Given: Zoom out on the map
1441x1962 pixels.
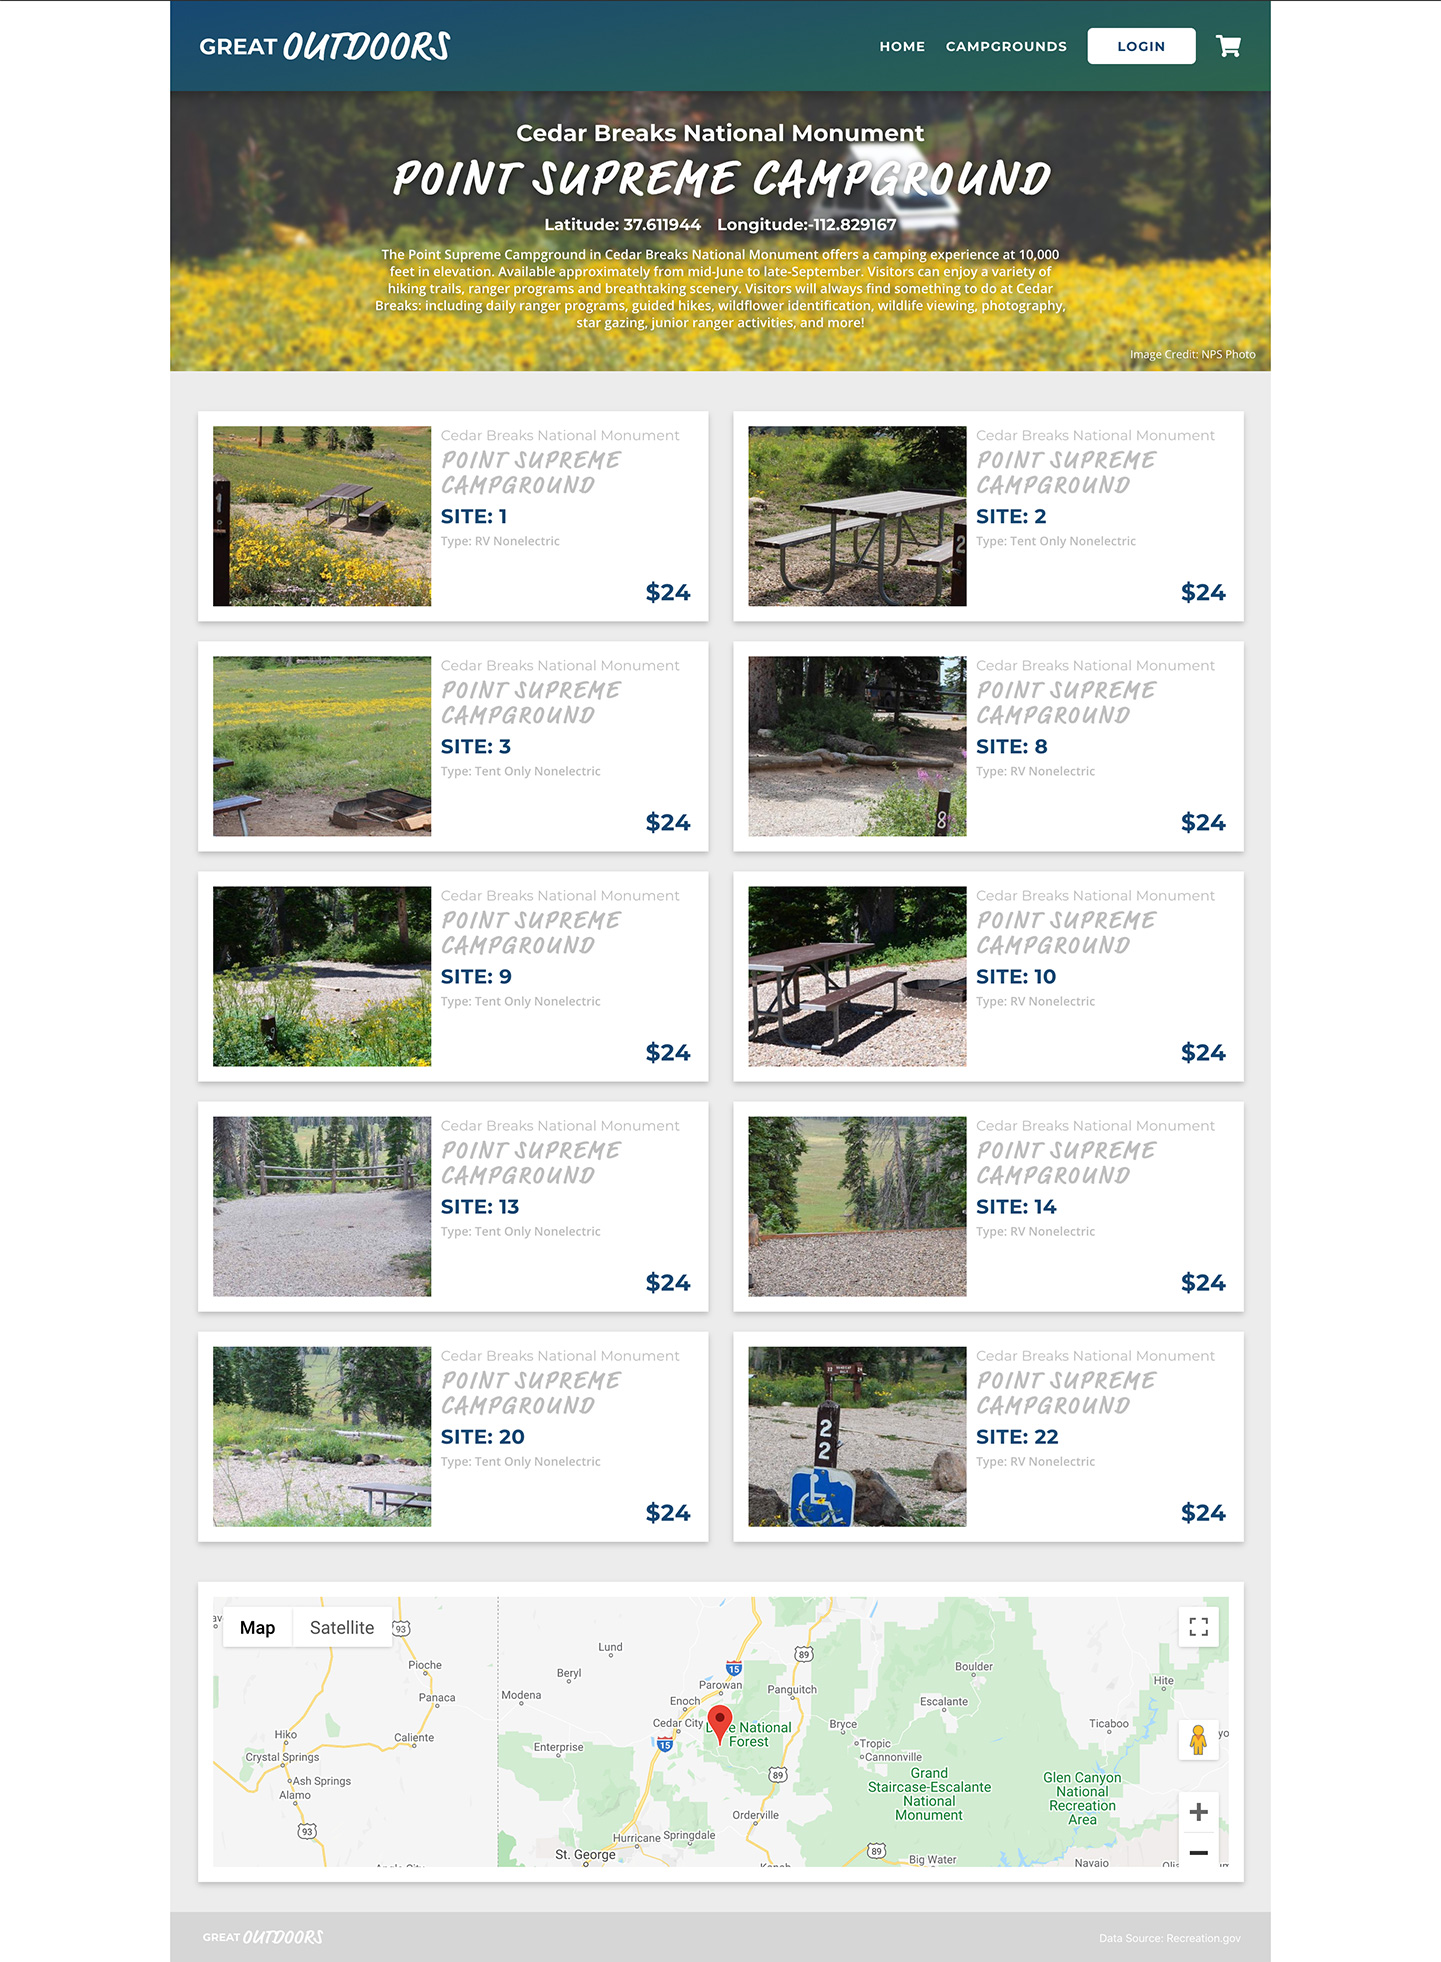Looking at the screenshot, I should click(x=1198, y=1853).
